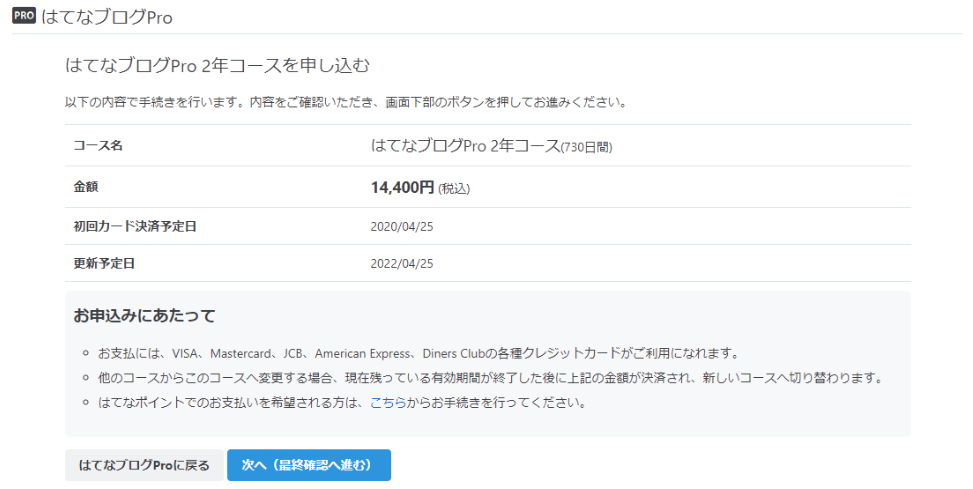Open the はてなブログPro header title

107,17
